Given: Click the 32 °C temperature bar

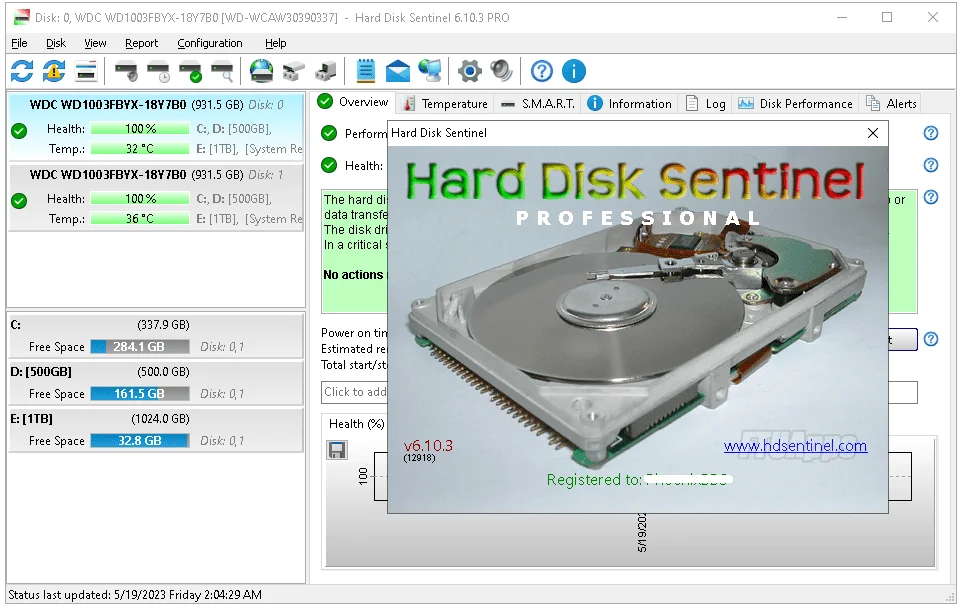Looking at the screenshot, I should pyautogui.click(x=140, y=148).
